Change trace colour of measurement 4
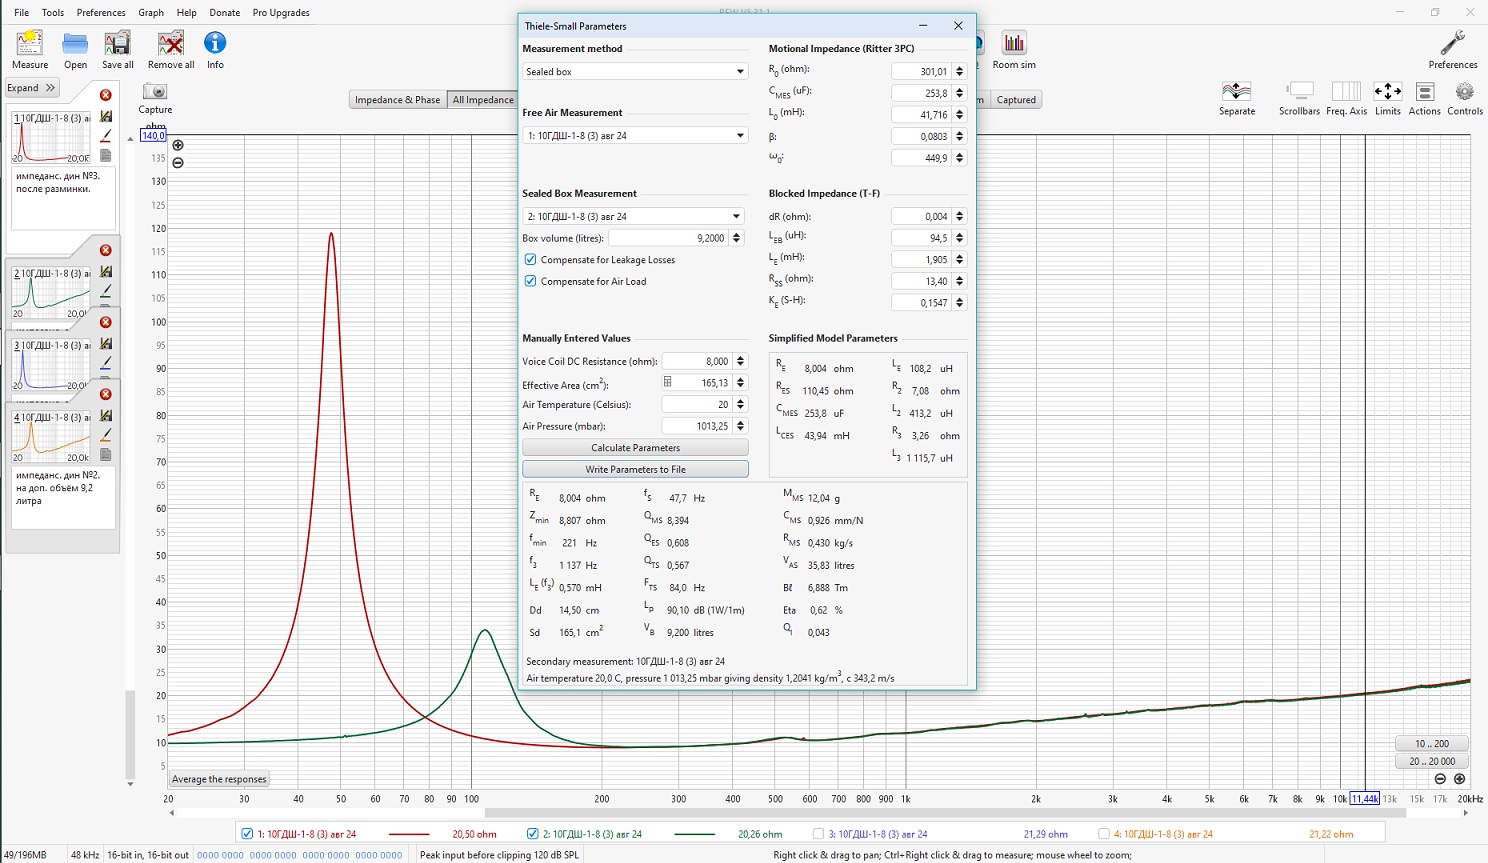1488x863 pixels. click(x=105, y=436)
